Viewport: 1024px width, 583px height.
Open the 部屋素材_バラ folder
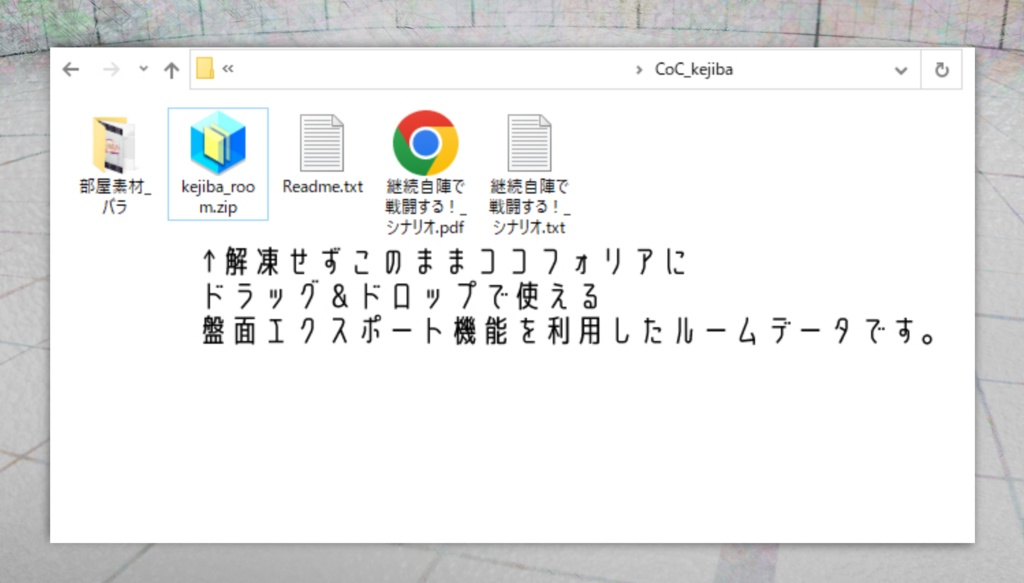113,145
